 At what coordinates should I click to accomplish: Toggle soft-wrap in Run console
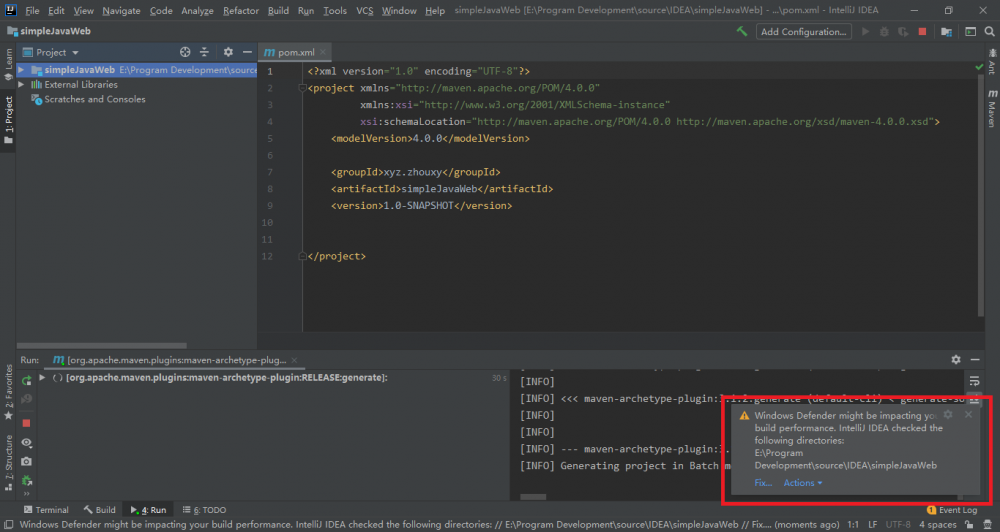[974, 381]
